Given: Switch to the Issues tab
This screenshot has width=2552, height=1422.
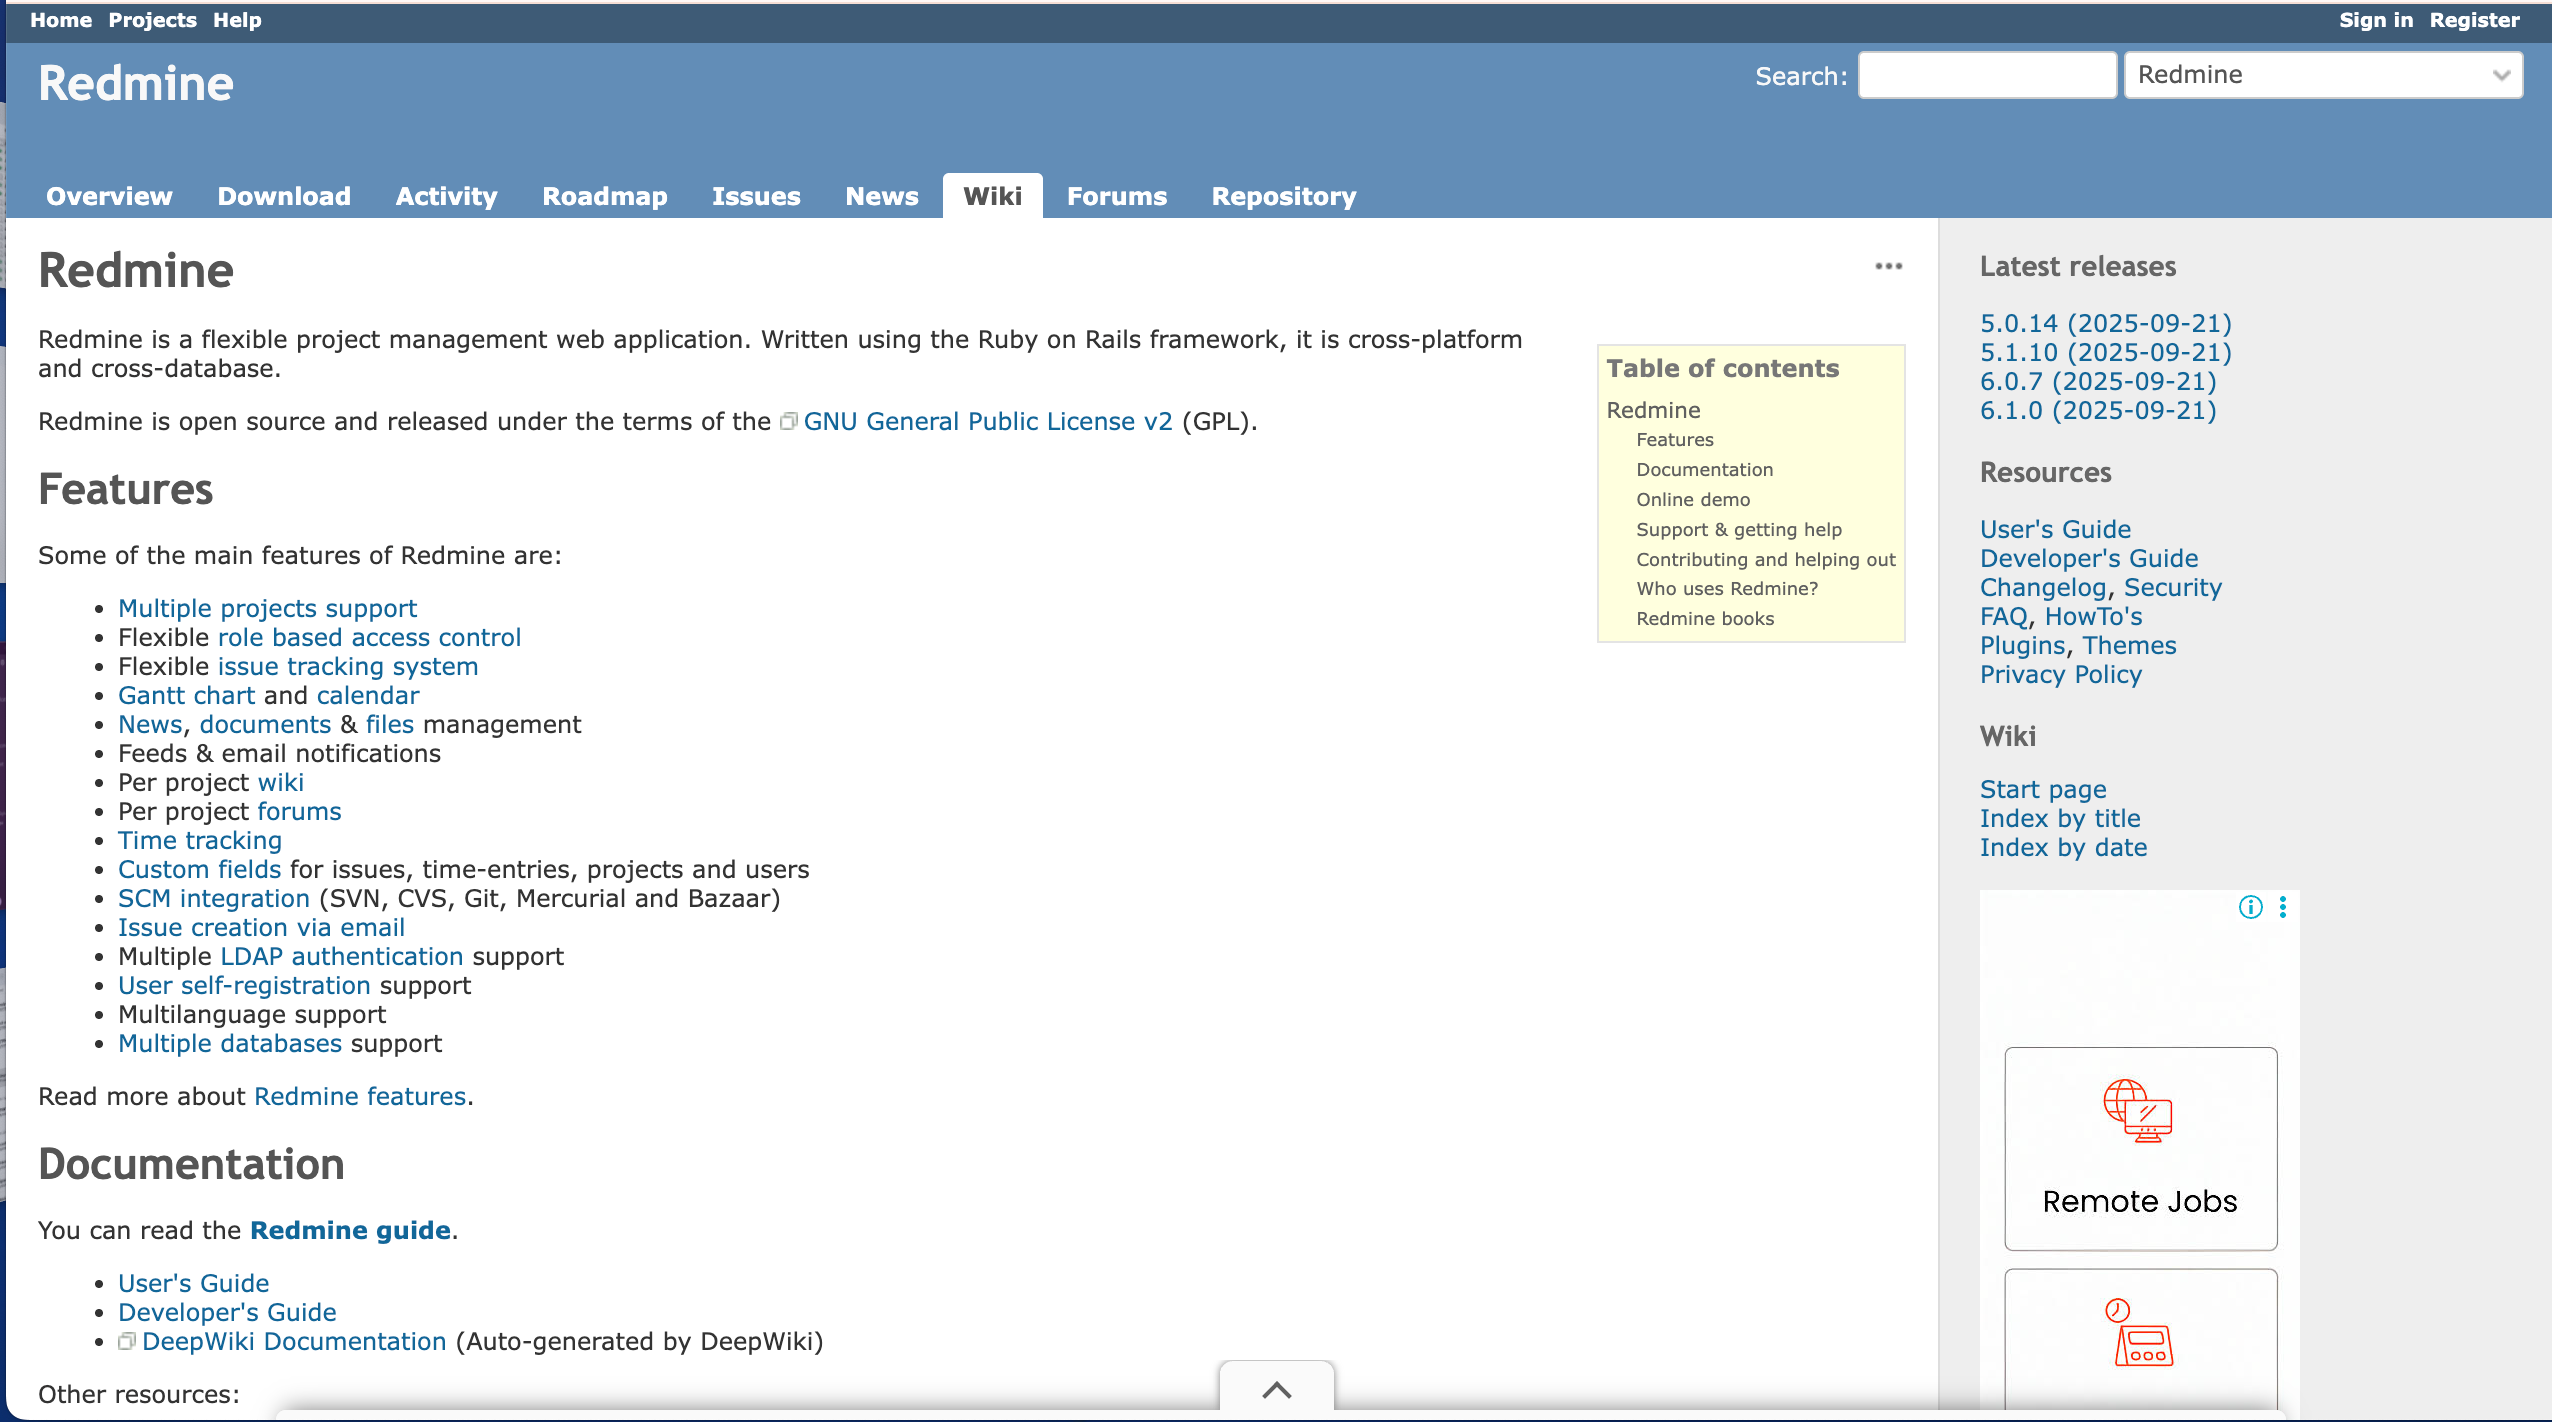Looking at the screenshot, I should click(756, 196).
